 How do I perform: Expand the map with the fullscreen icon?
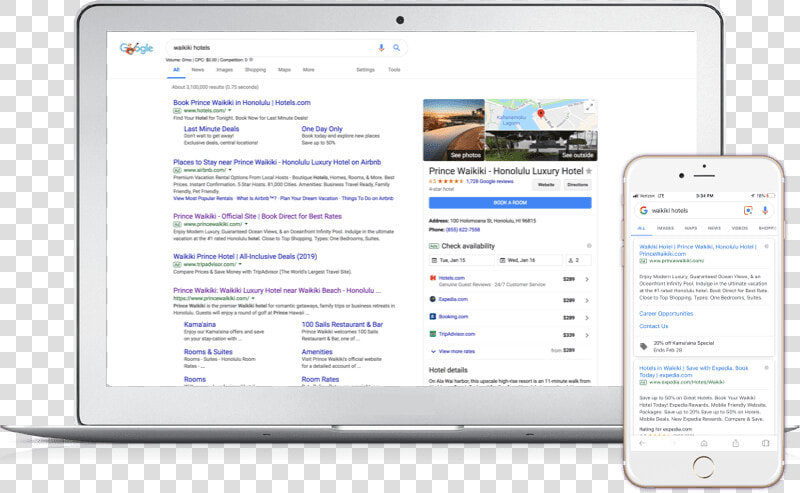point(589,107)
